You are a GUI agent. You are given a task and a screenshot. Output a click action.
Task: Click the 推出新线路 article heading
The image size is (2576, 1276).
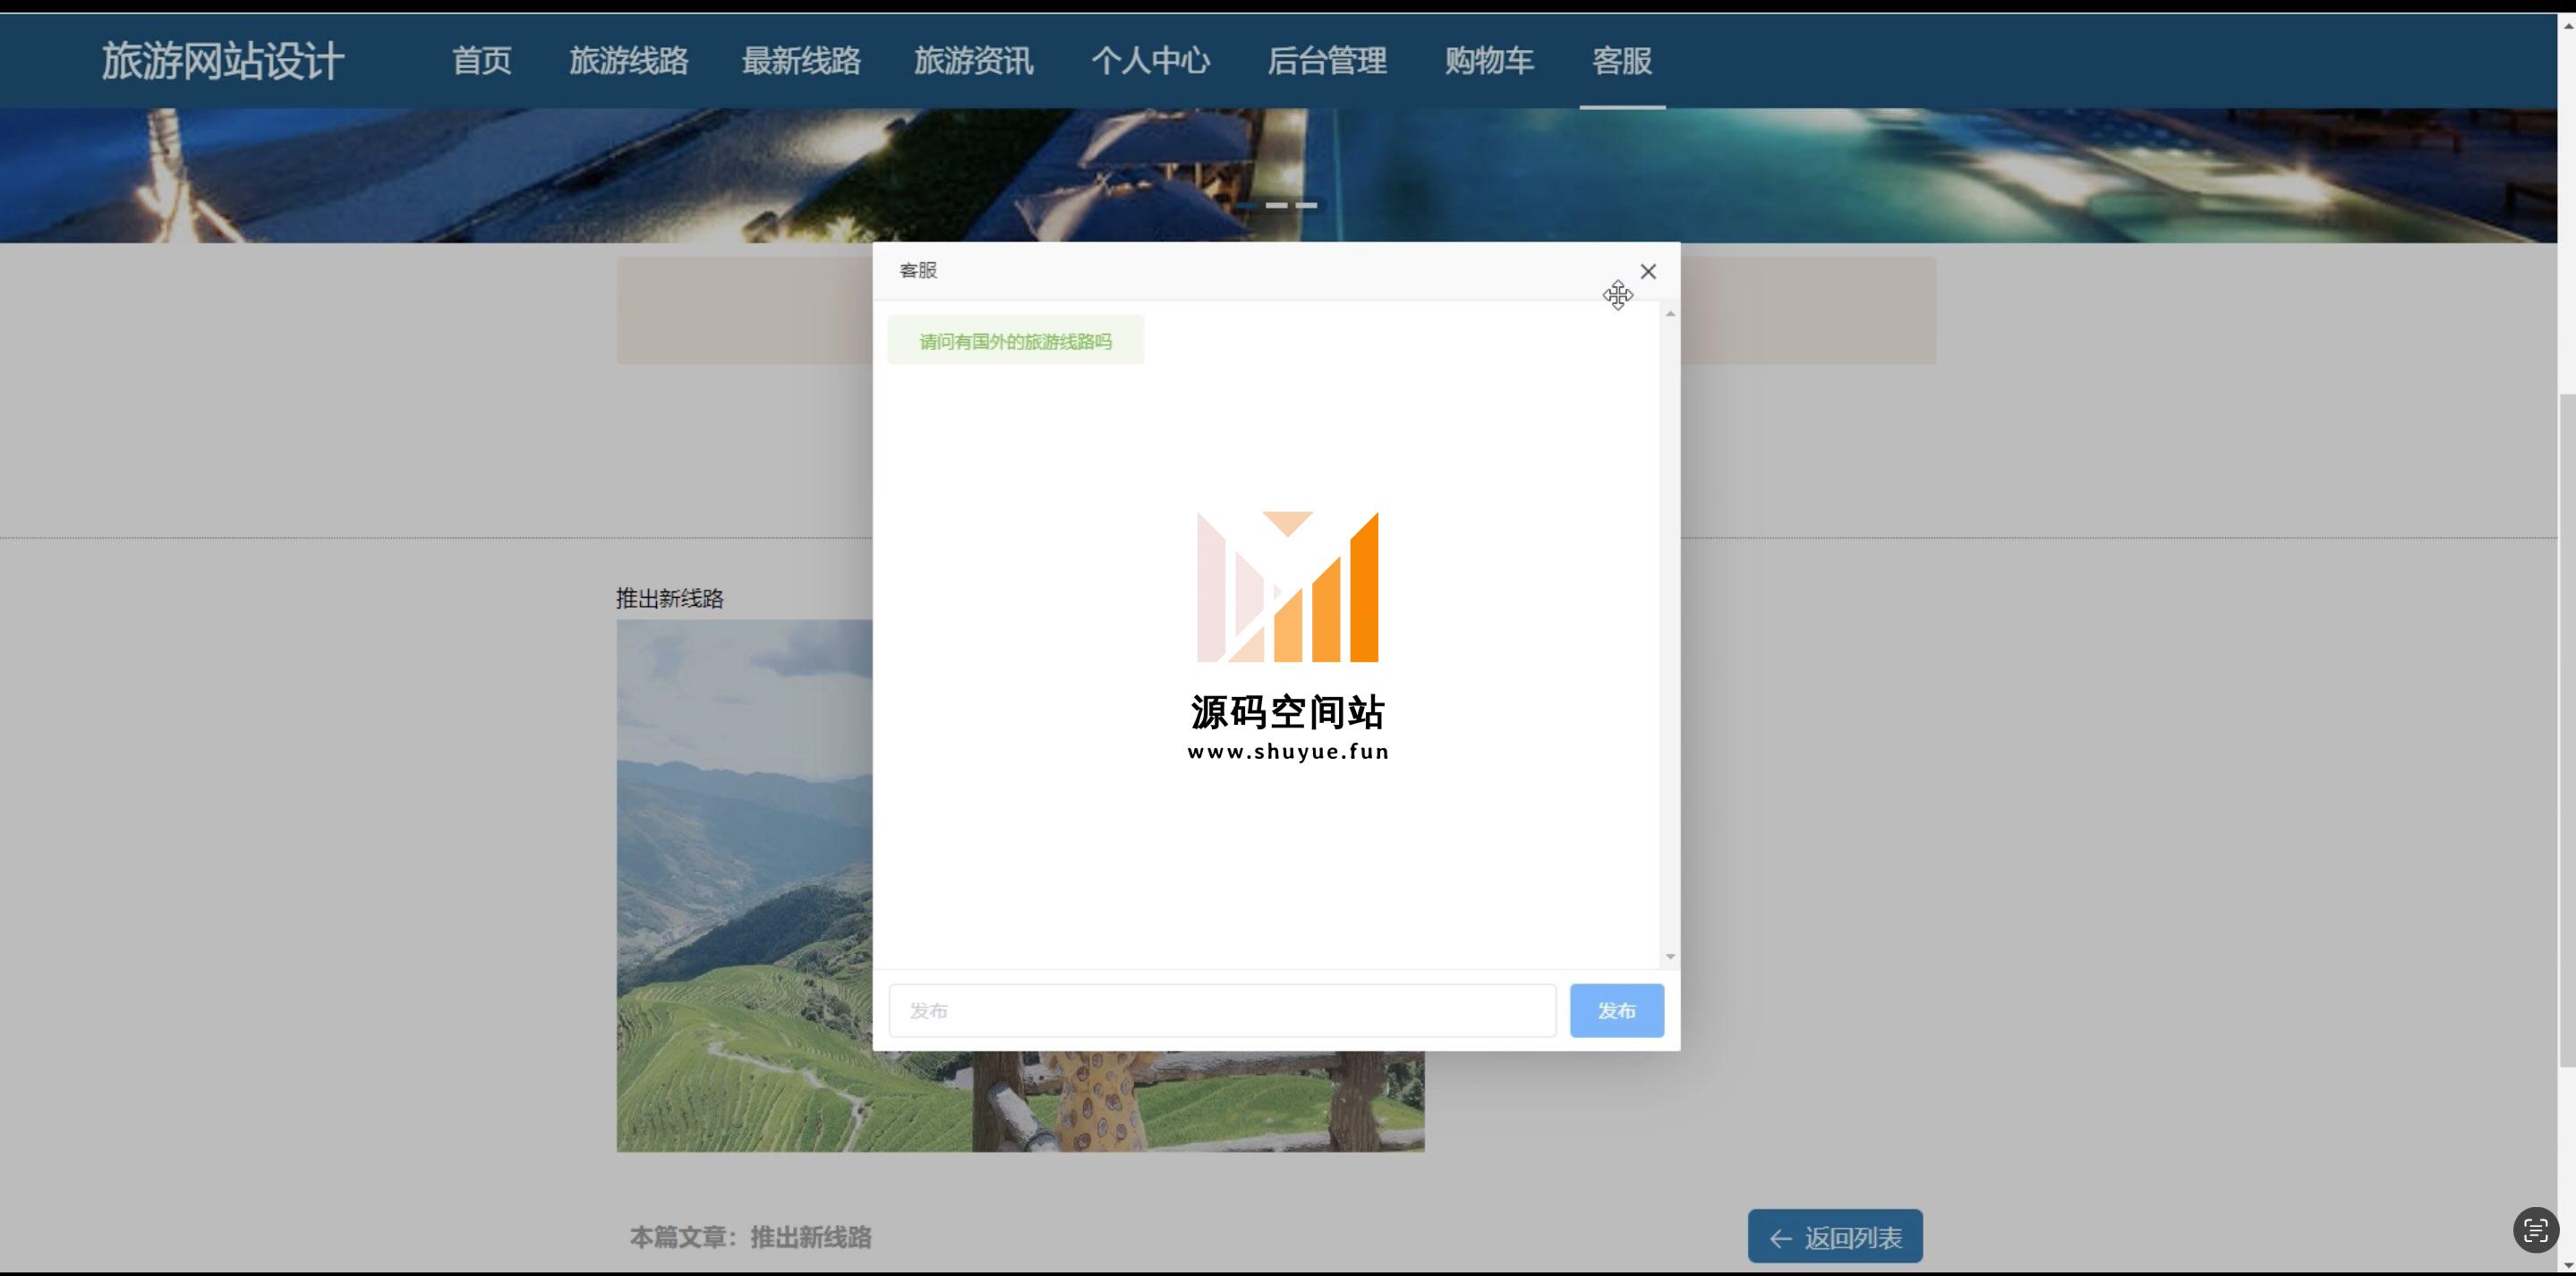click(x=669, y=598)
